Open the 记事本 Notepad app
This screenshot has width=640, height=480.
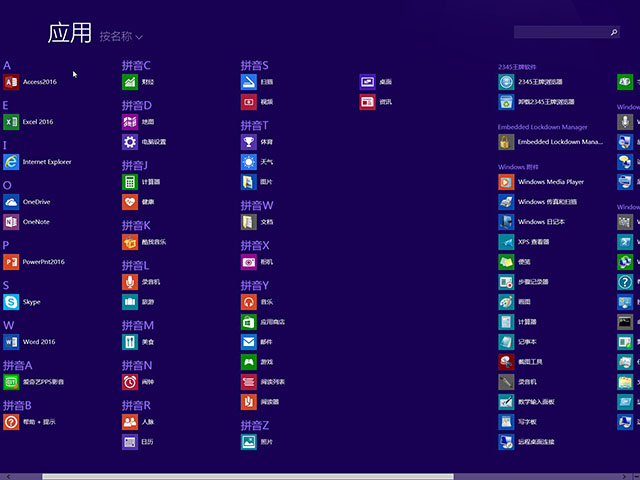click(518, 342)
